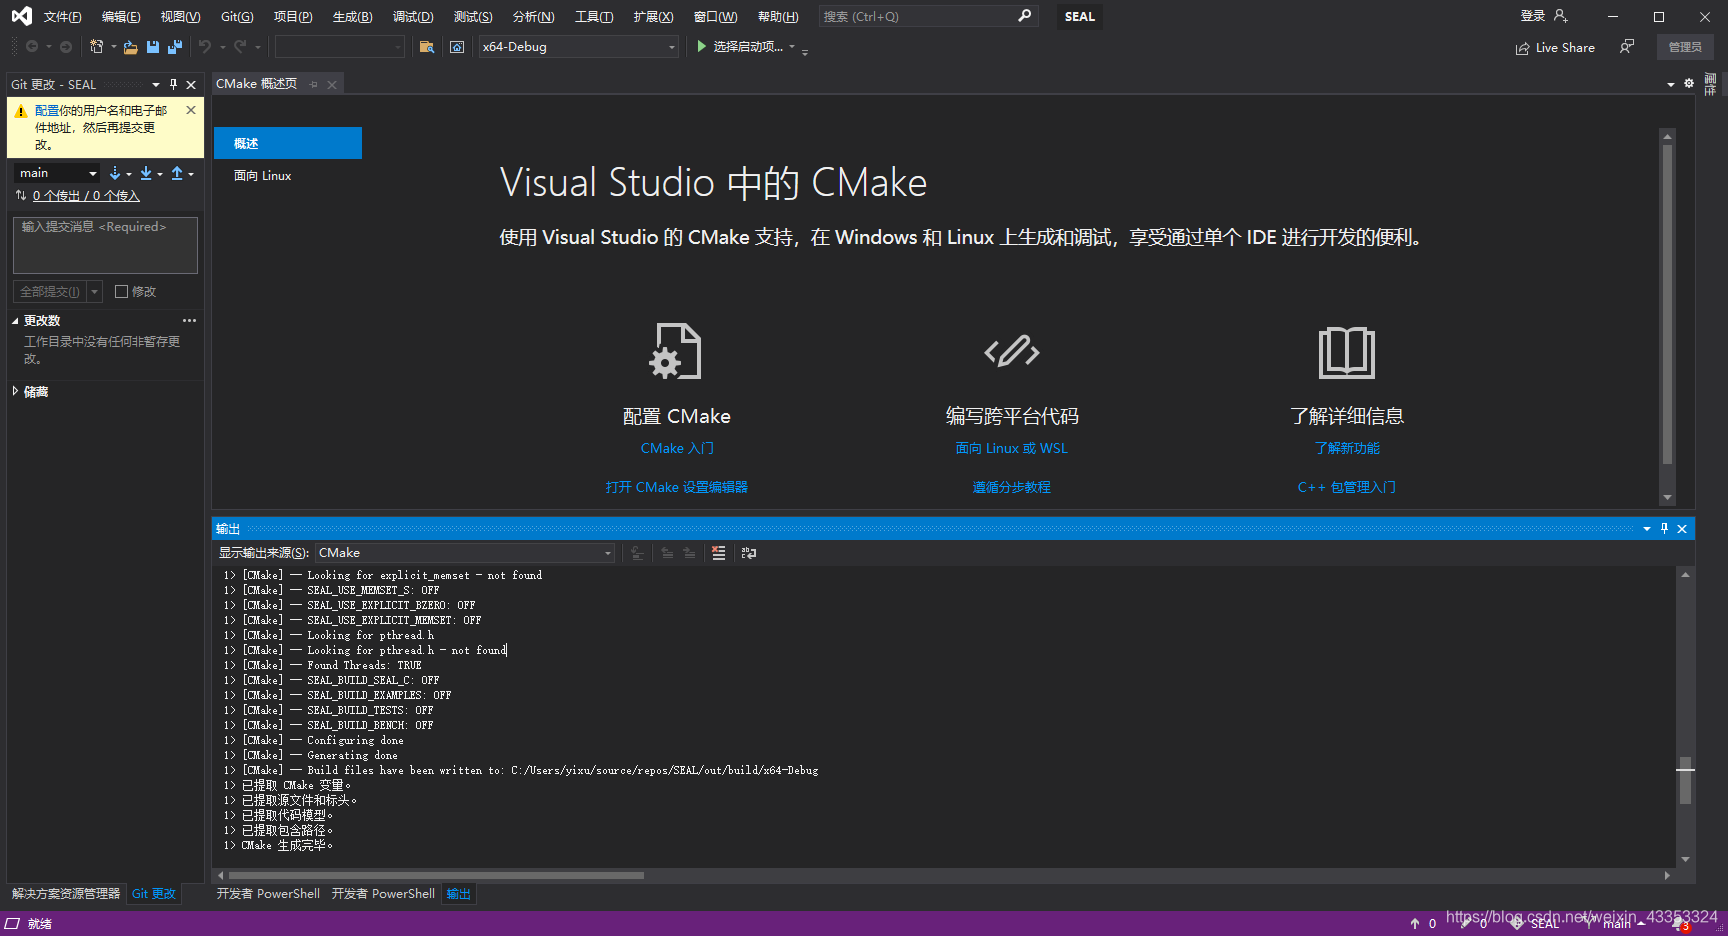Click the 登录 sign-in text
The height and width of the screenshot is (936, 1728).
point(1533,16)
